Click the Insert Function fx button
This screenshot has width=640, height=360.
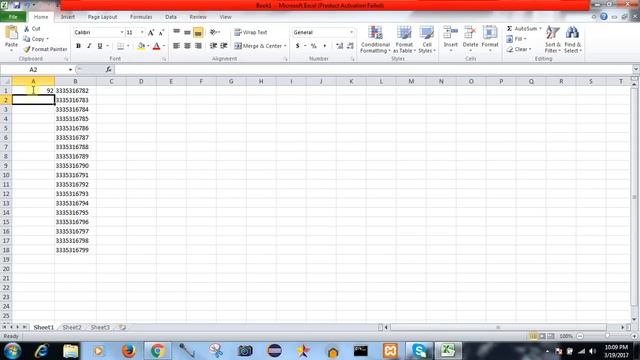[109, 70]
